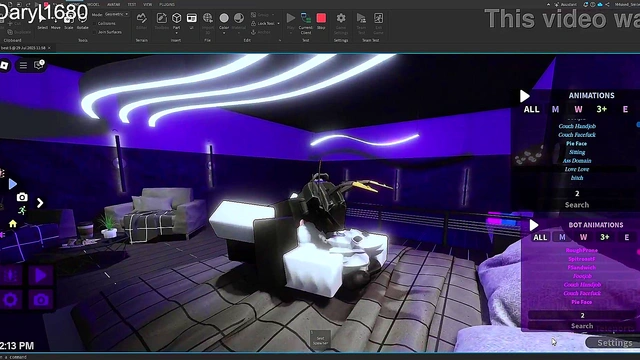This screenshot has height=360, width=640.
Task: Open the Lock Tool dropdown arrow
Action: (x=278, y=24)
